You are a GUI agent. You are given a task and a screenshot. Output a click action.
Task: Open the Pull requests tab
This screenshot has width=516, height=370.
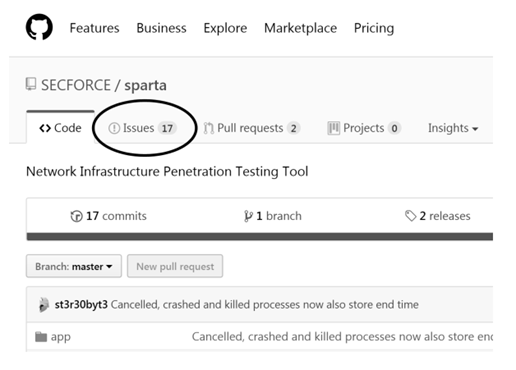point(252,128)
